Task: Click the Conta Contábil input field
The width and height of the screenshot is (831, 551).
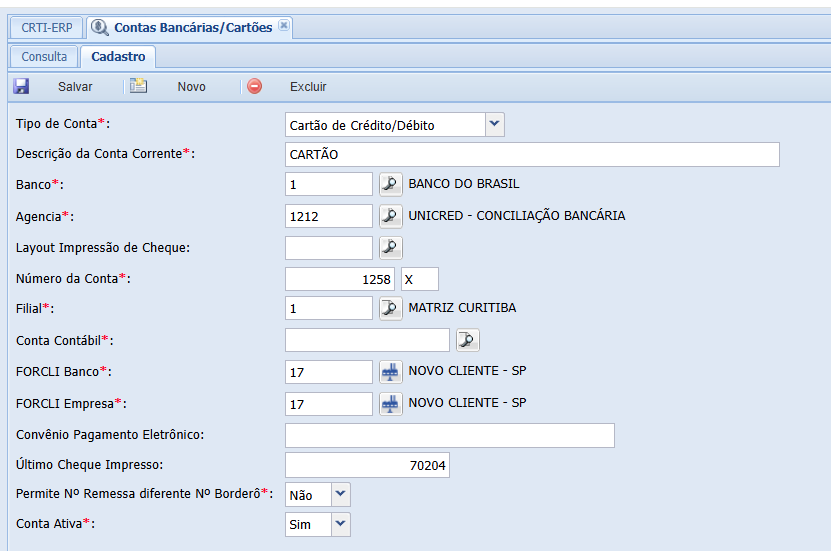Action: click(367, 340)
